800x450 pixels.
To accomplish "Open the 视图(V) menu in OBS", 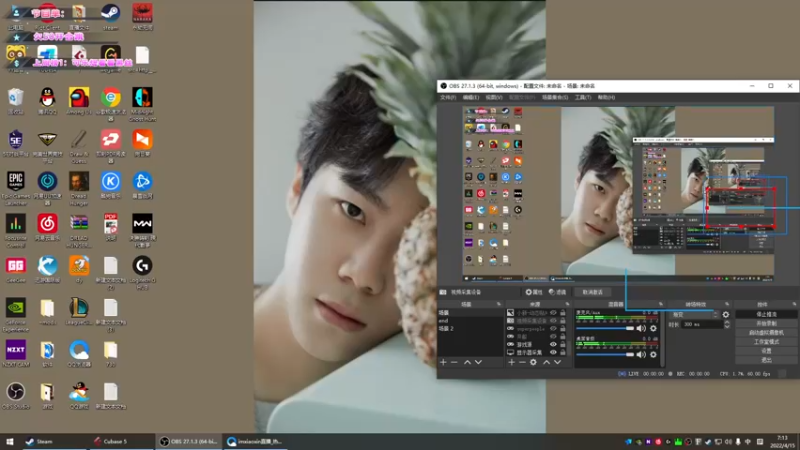I will (494, 97).
